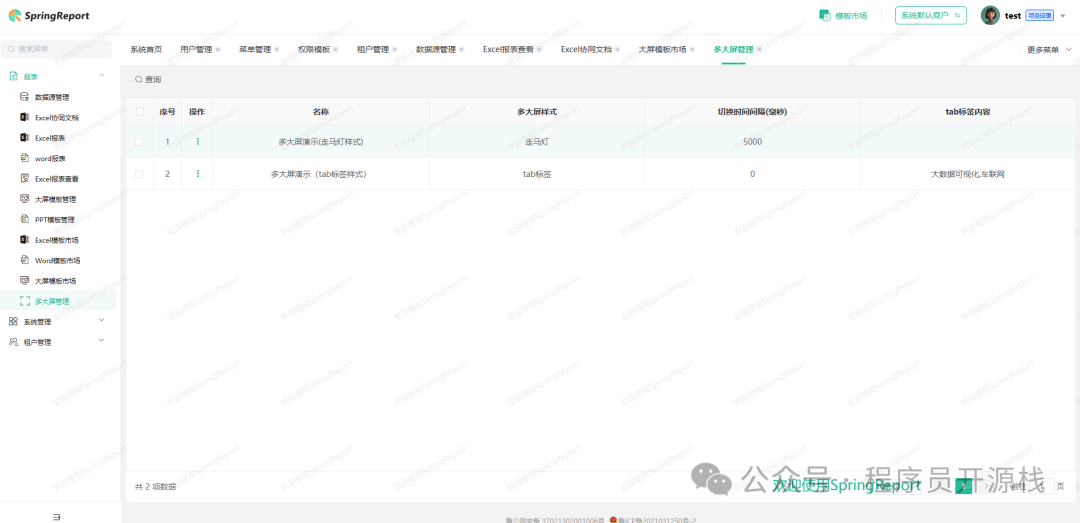The height and width of the screenshot is (523, 1080).
Task: Switch to the 用户管理 tab
Action: (196, 50)
